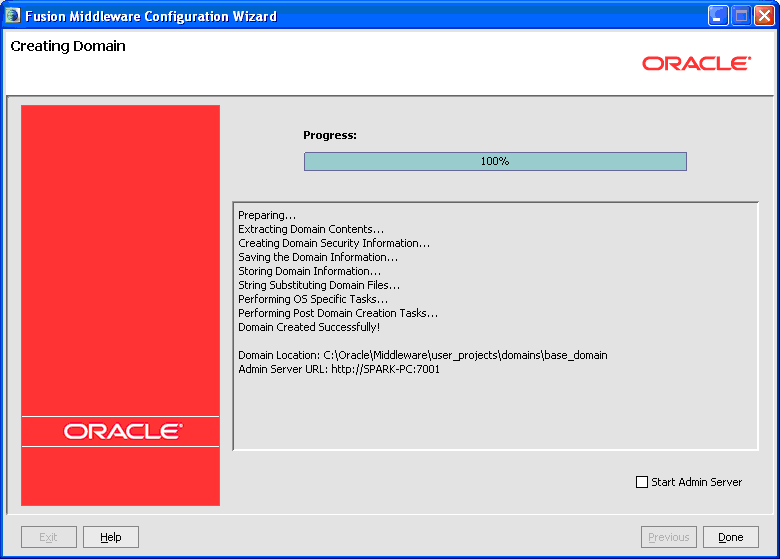Image resolution: width=780 pixels, height=559 pixels.
Task: Click the Admin Server URL line
Action: point(339,369)
